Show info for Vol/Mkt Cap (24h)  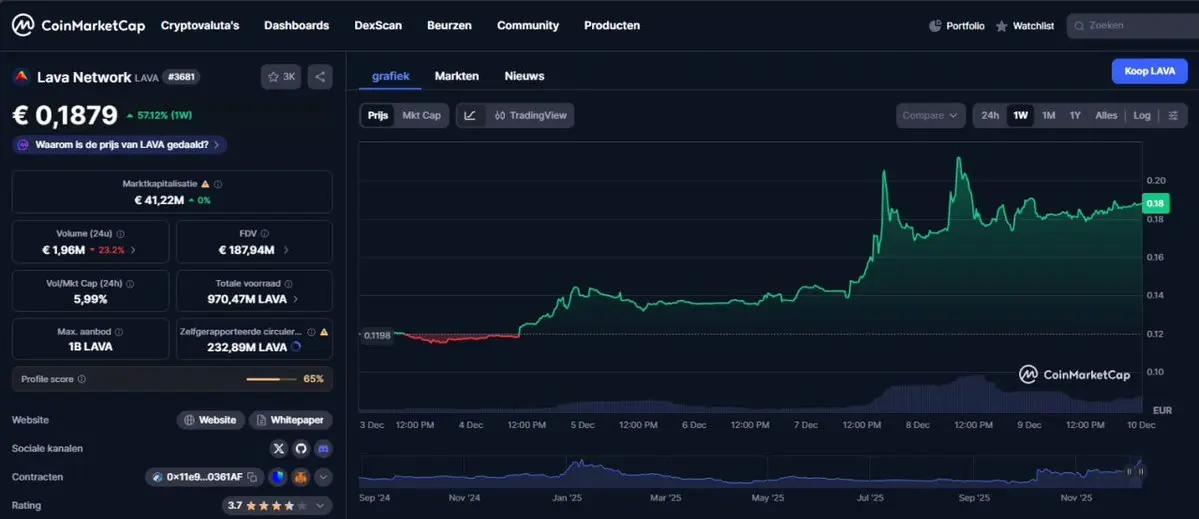pos(130,284)
